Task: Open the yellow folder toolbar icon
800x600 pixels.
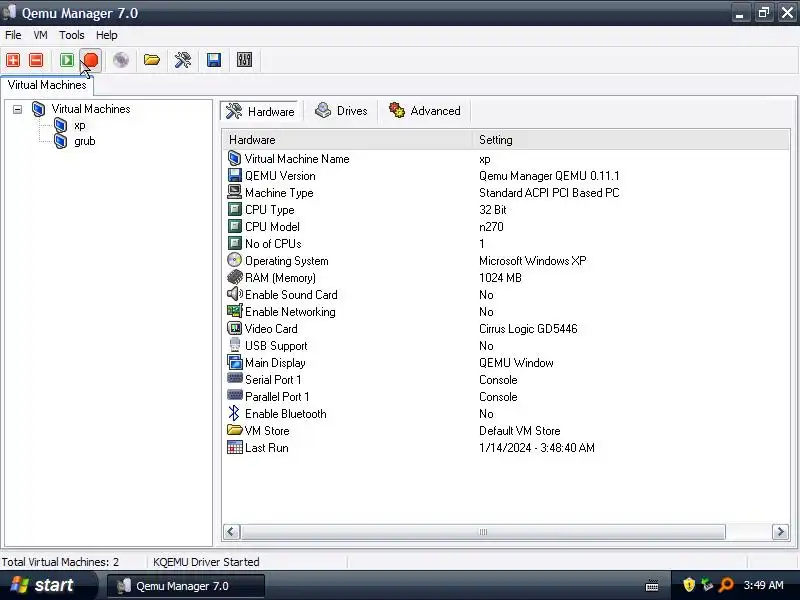Action: click(x=152, y=60)
